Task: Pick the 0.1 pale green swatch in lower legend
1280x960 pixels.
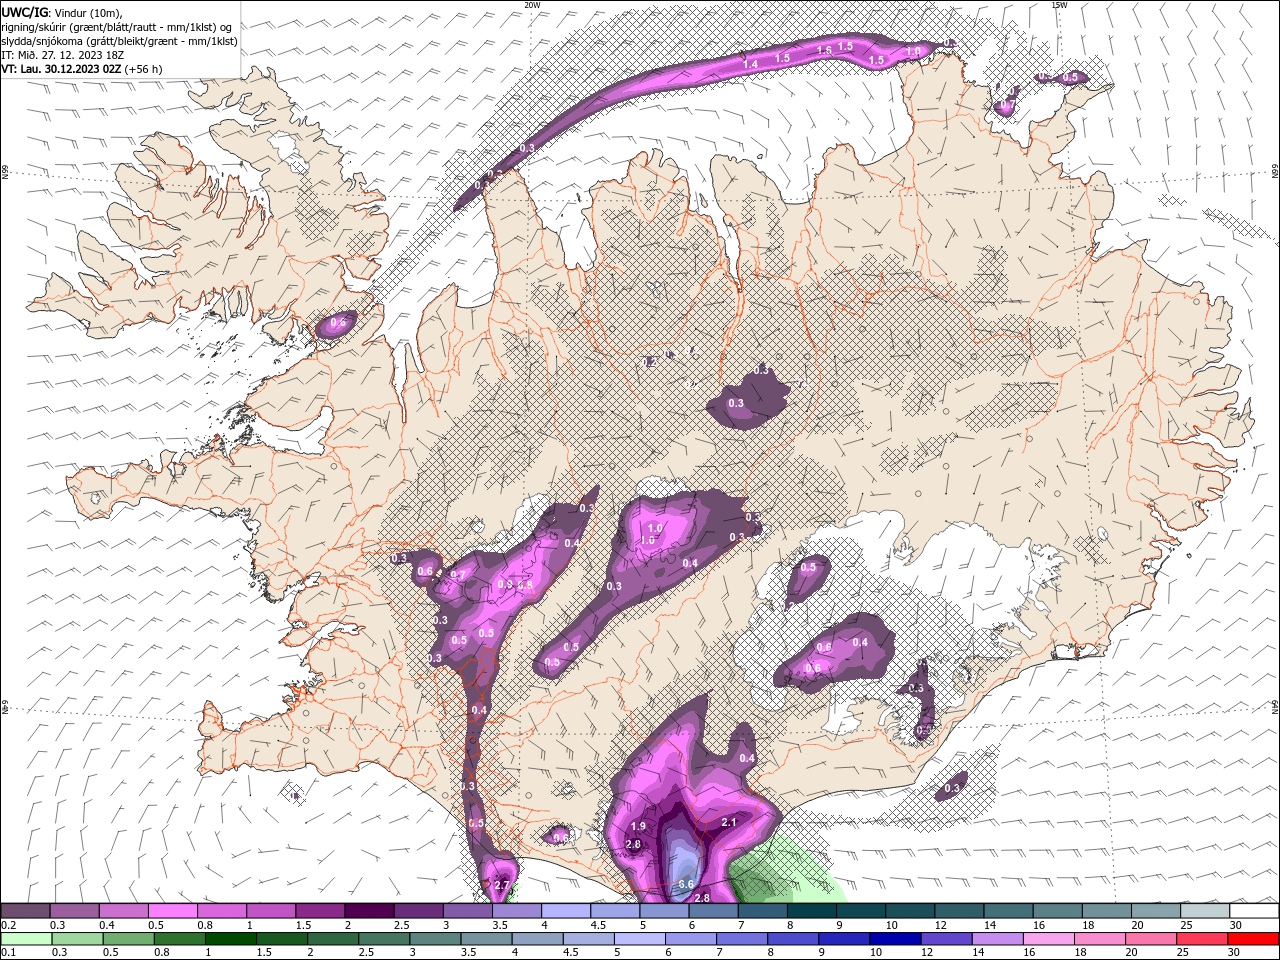Action: 26,939
